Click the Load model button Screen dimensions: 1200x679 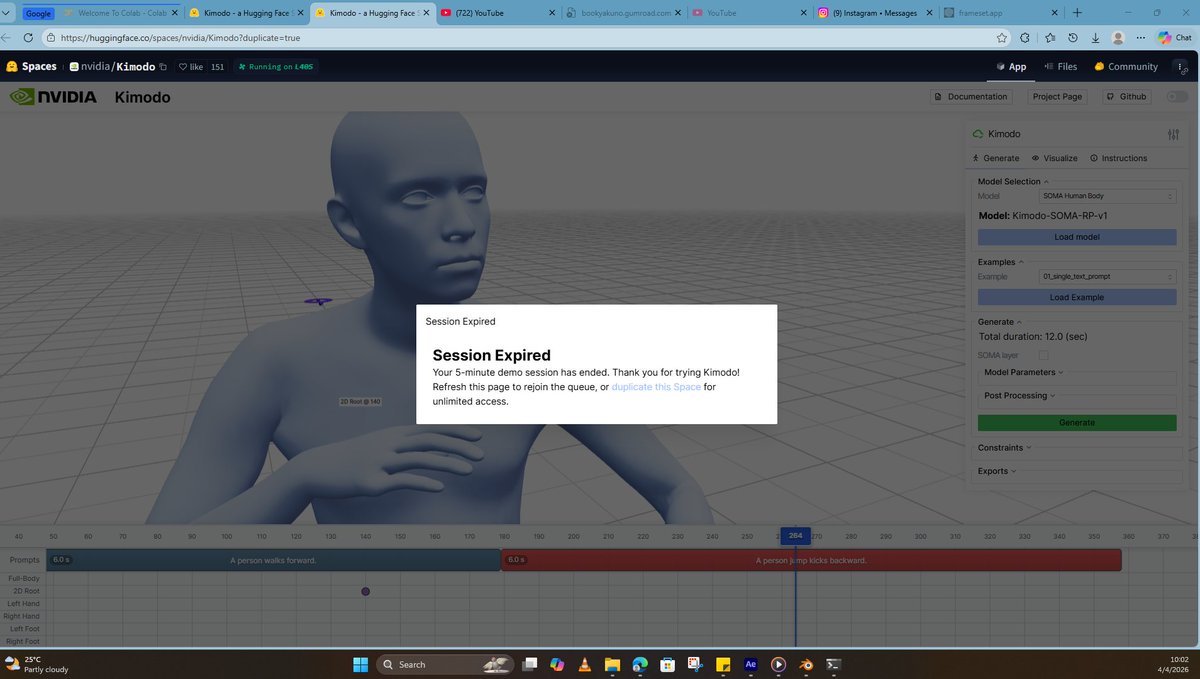coord(1077,237)
